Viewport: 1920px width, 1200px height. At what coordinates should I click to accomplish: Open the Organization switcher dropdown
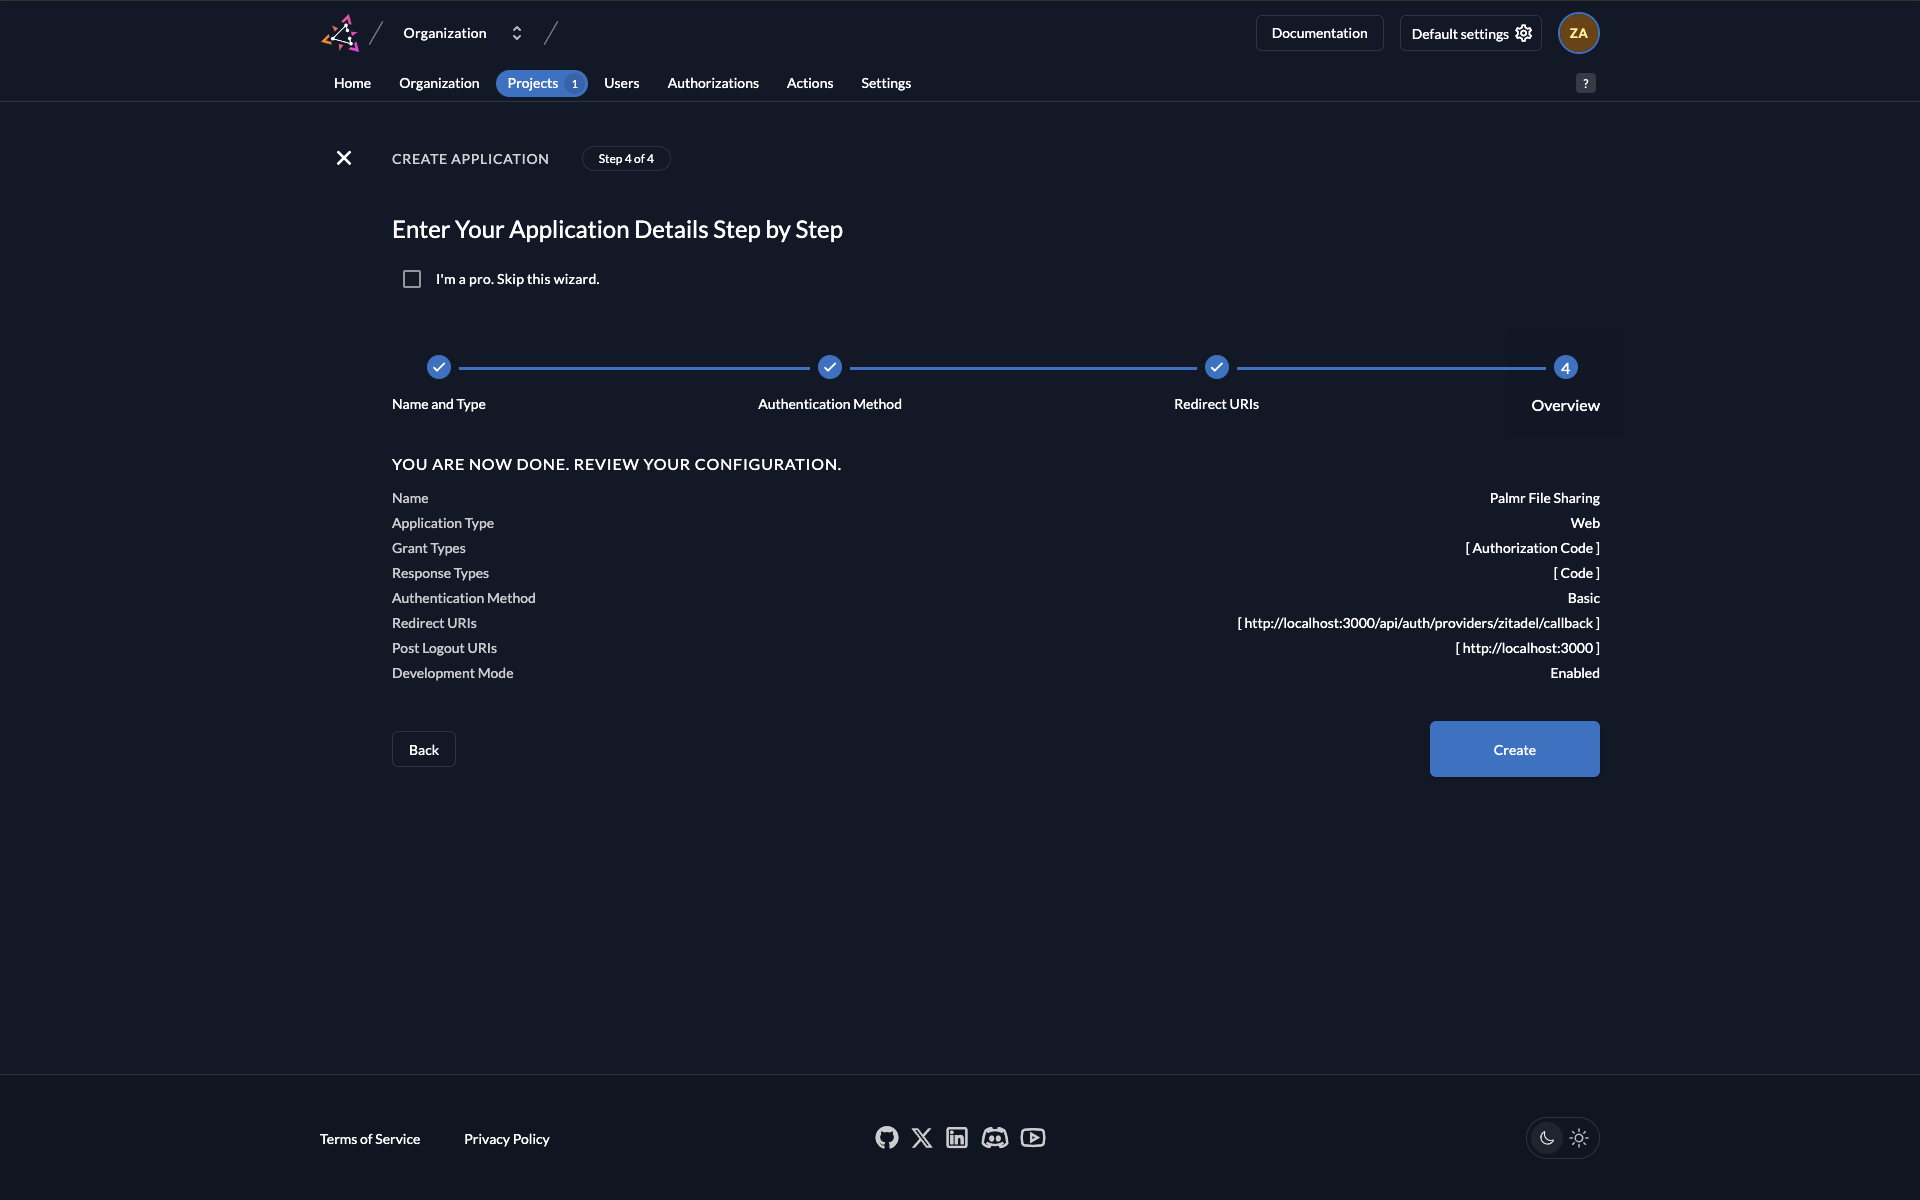[x=462, y=33]
